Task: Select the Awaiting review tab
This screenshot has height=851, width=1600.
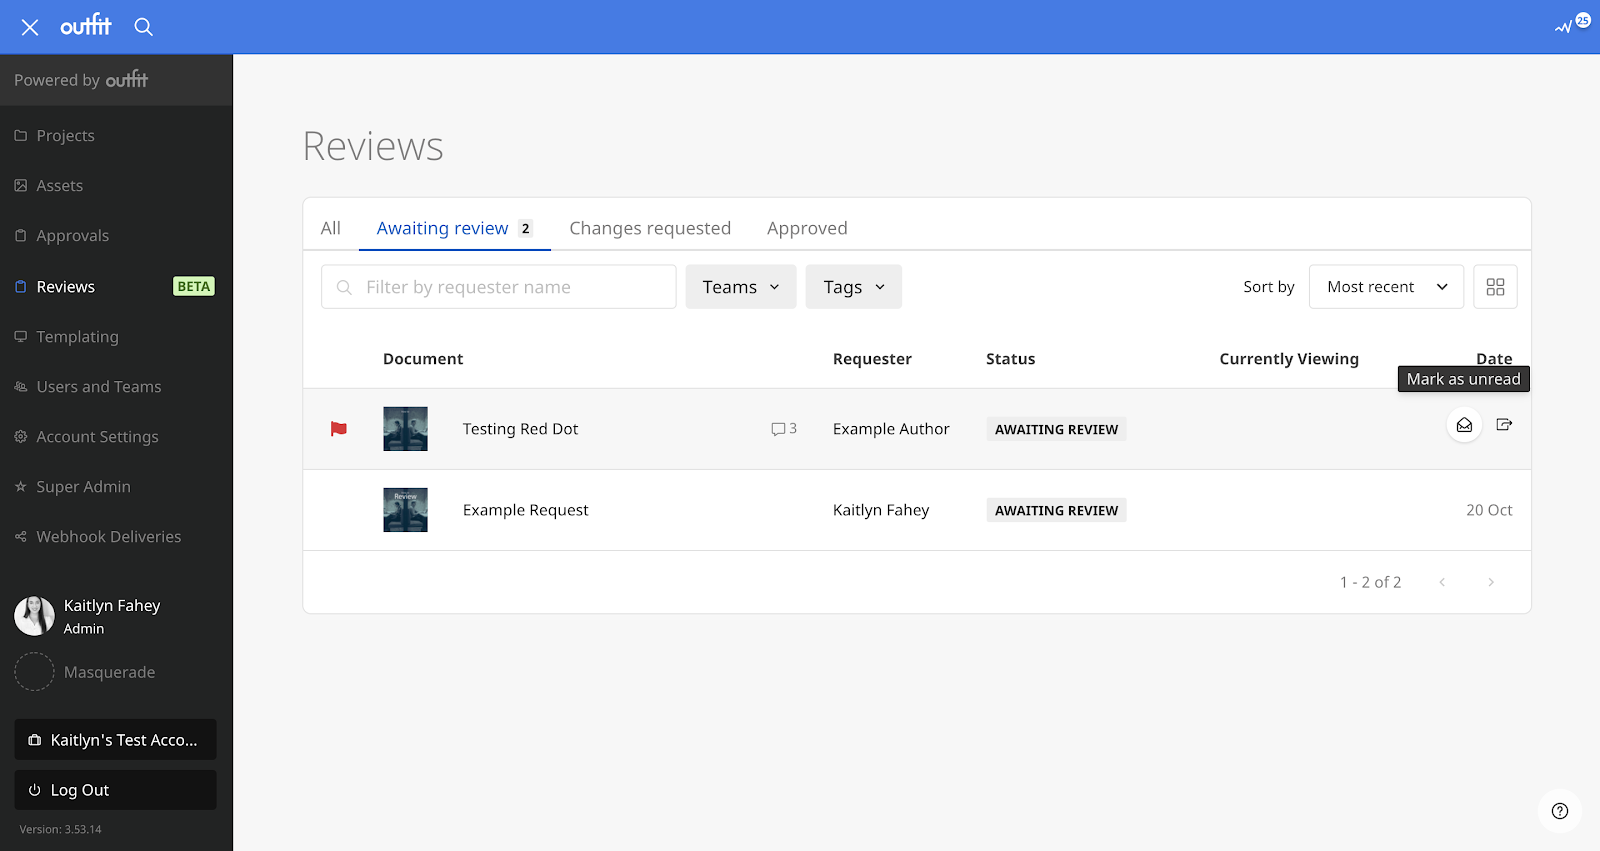Action: pos(455,228)
